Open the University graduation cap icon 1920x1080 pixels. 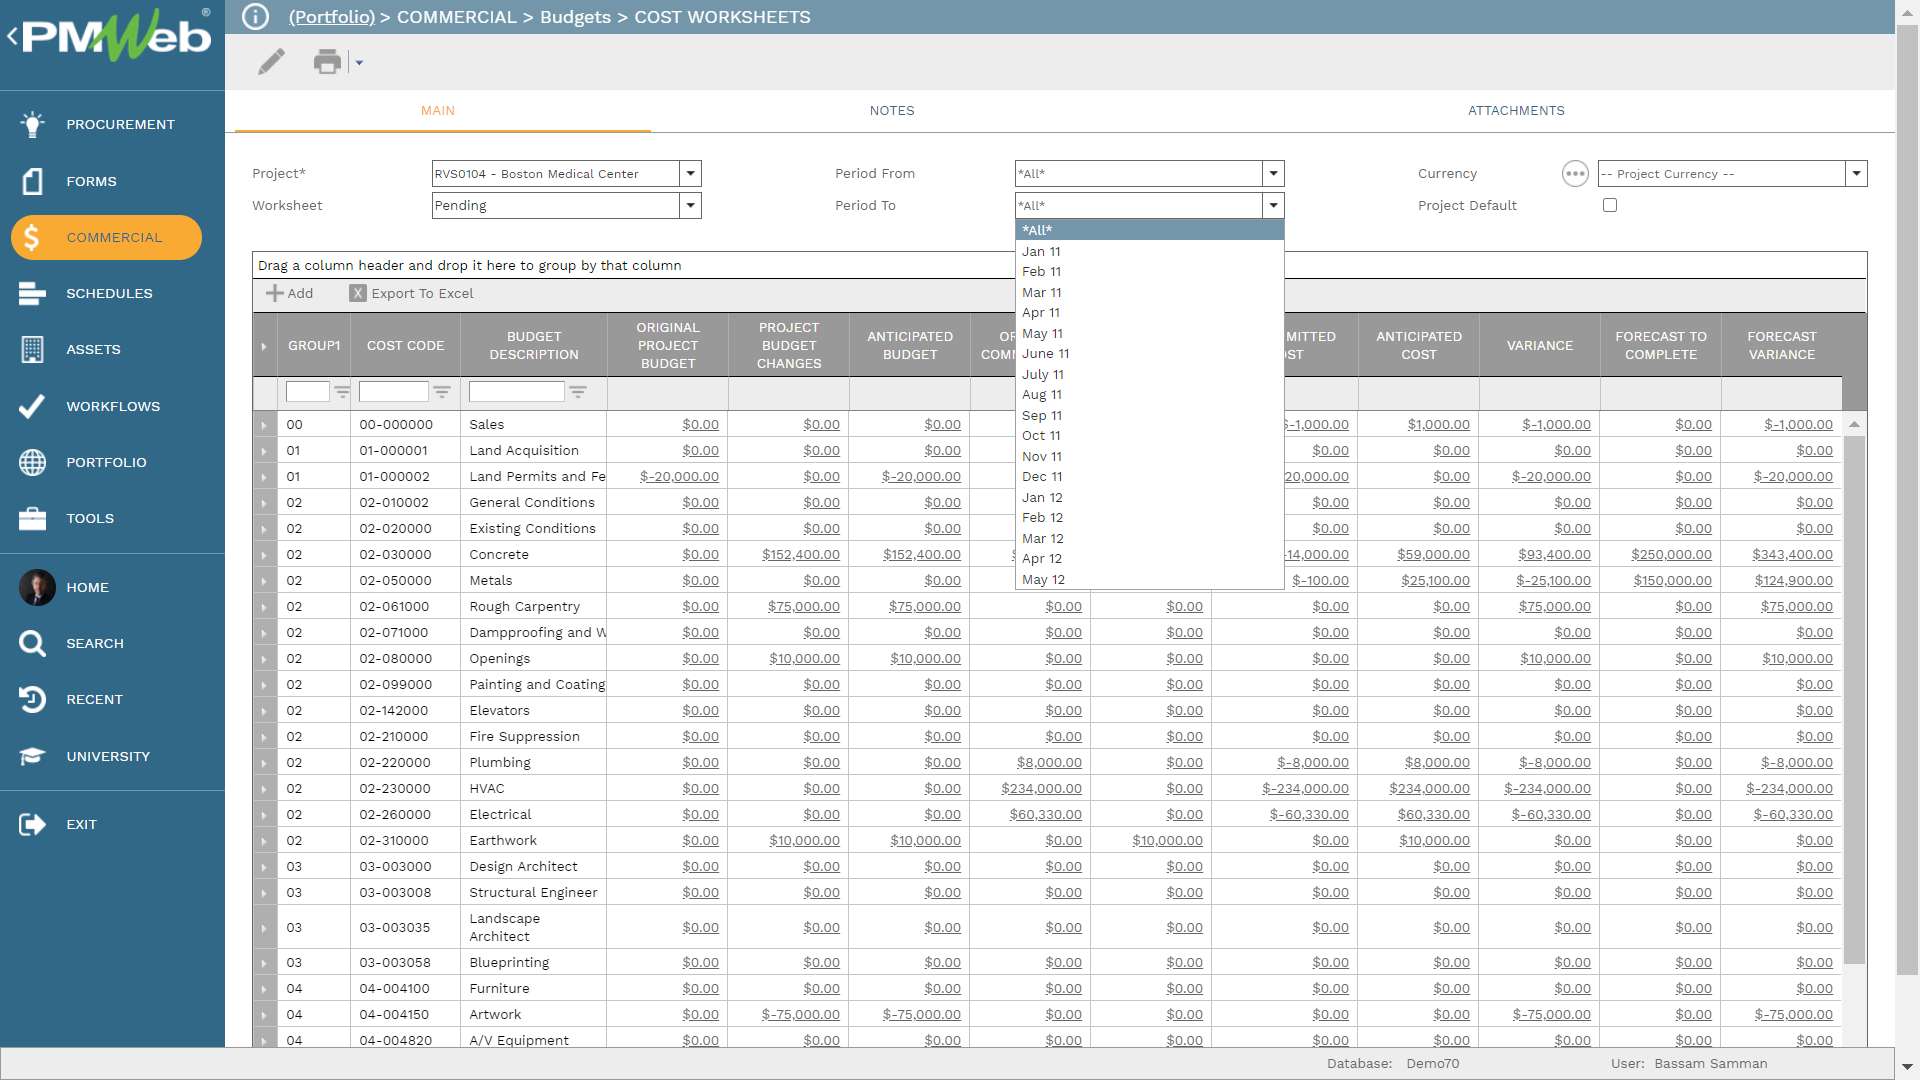[32, 756]
